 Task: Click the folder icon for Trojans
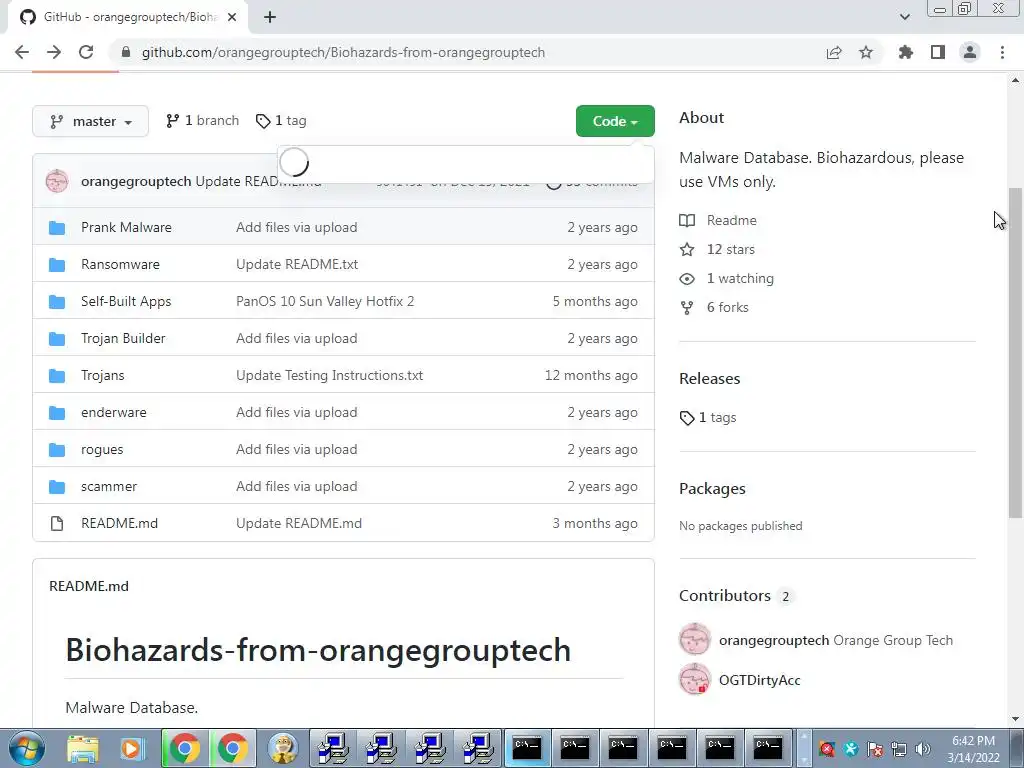(57, 376)
